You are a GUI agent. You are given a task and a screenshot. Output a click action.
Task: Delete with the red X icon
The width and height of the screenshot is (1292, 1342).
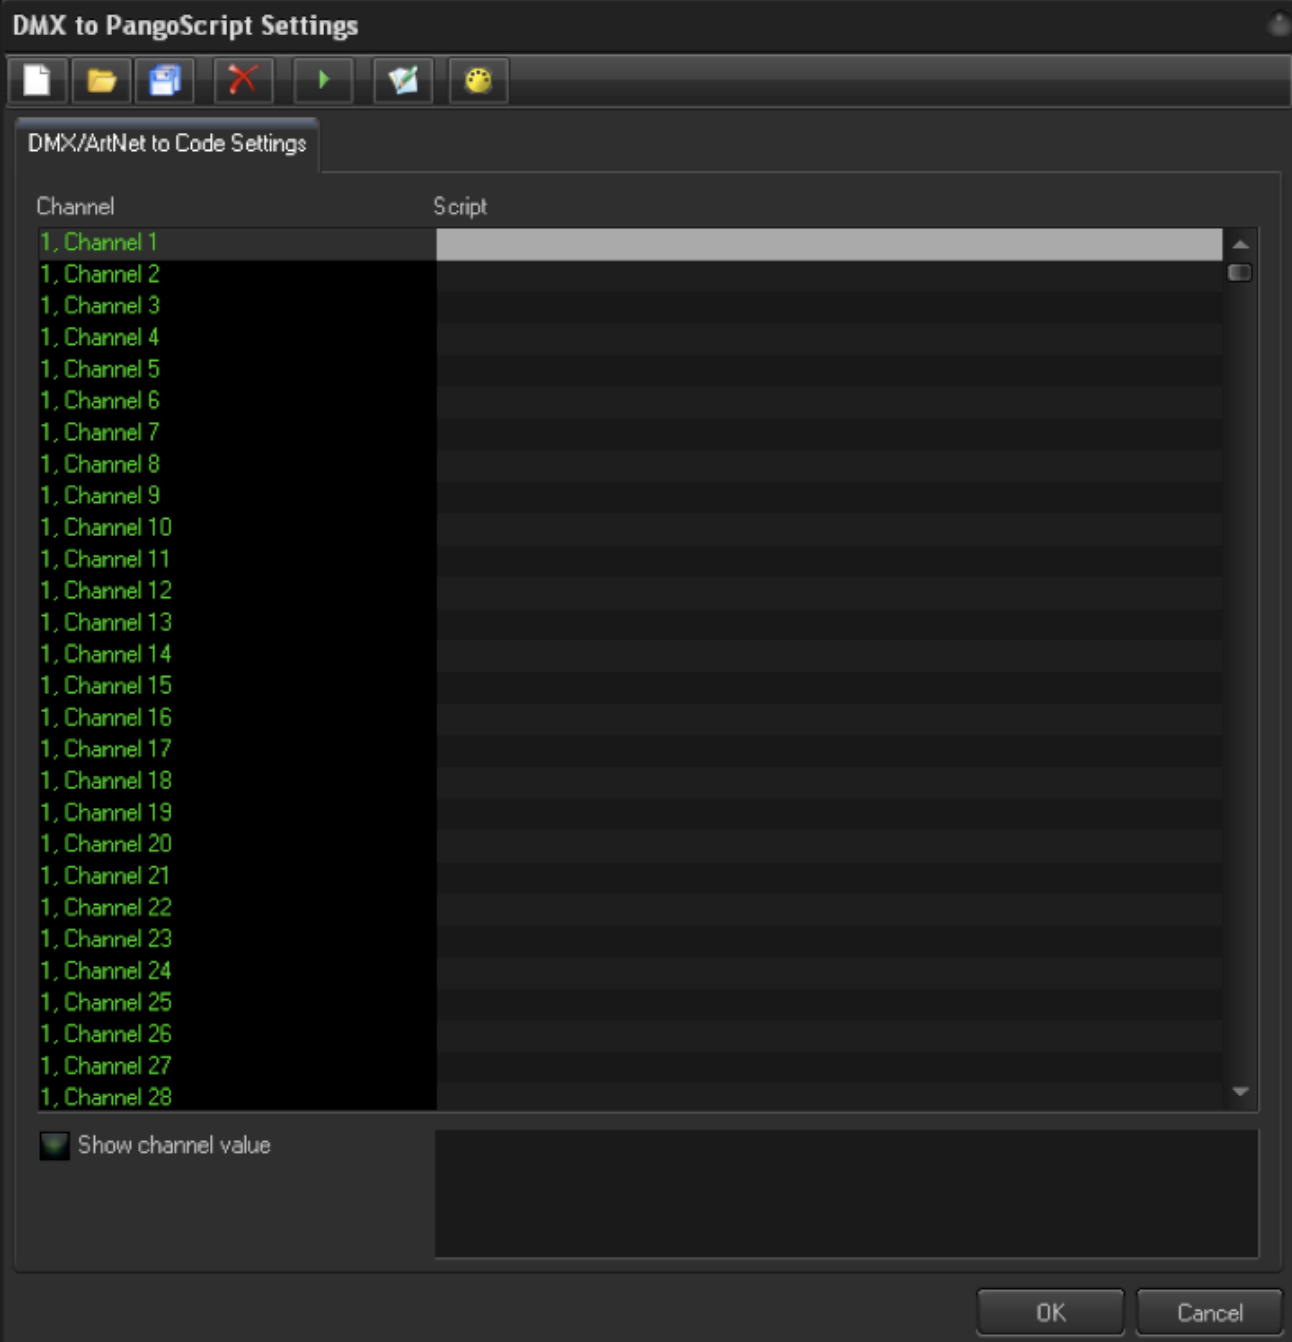coord(243,80)
